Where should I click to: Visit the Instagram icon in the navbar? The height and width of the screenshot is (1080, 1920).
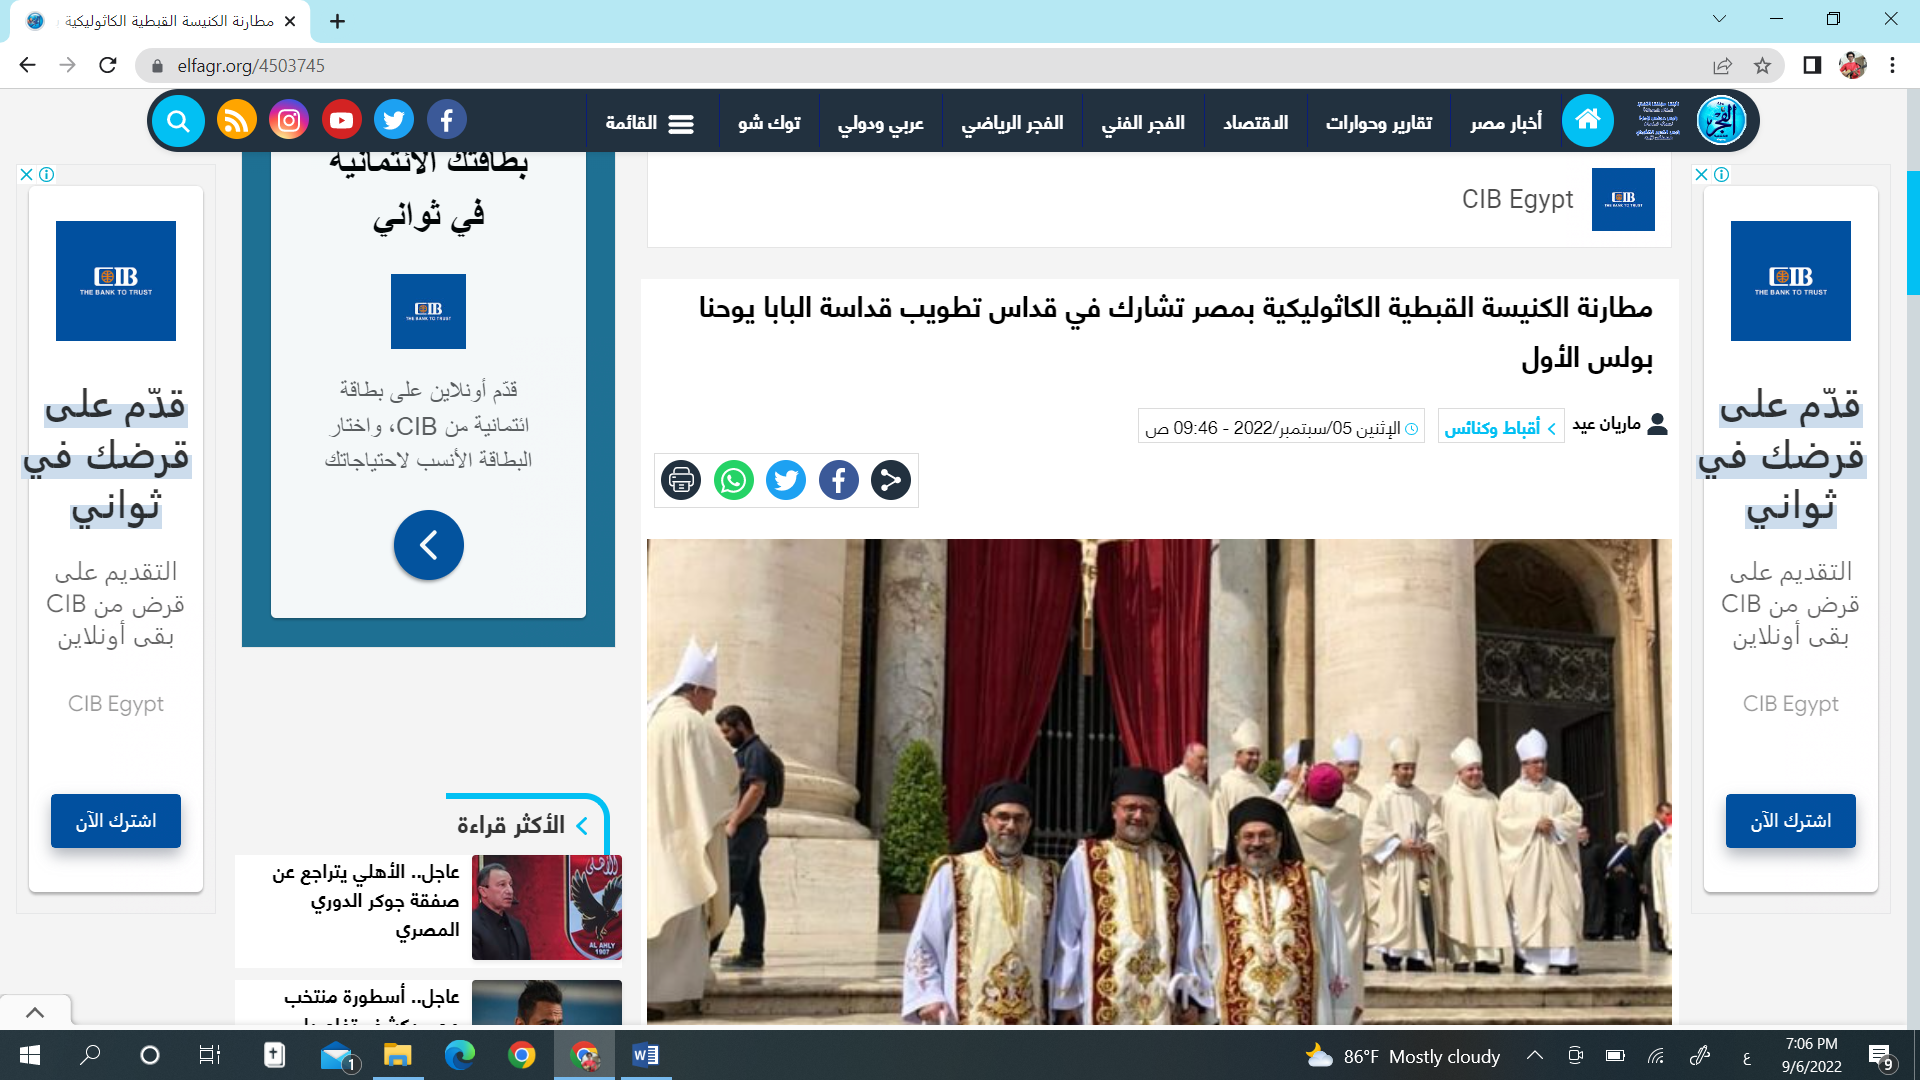coord(289,121)
